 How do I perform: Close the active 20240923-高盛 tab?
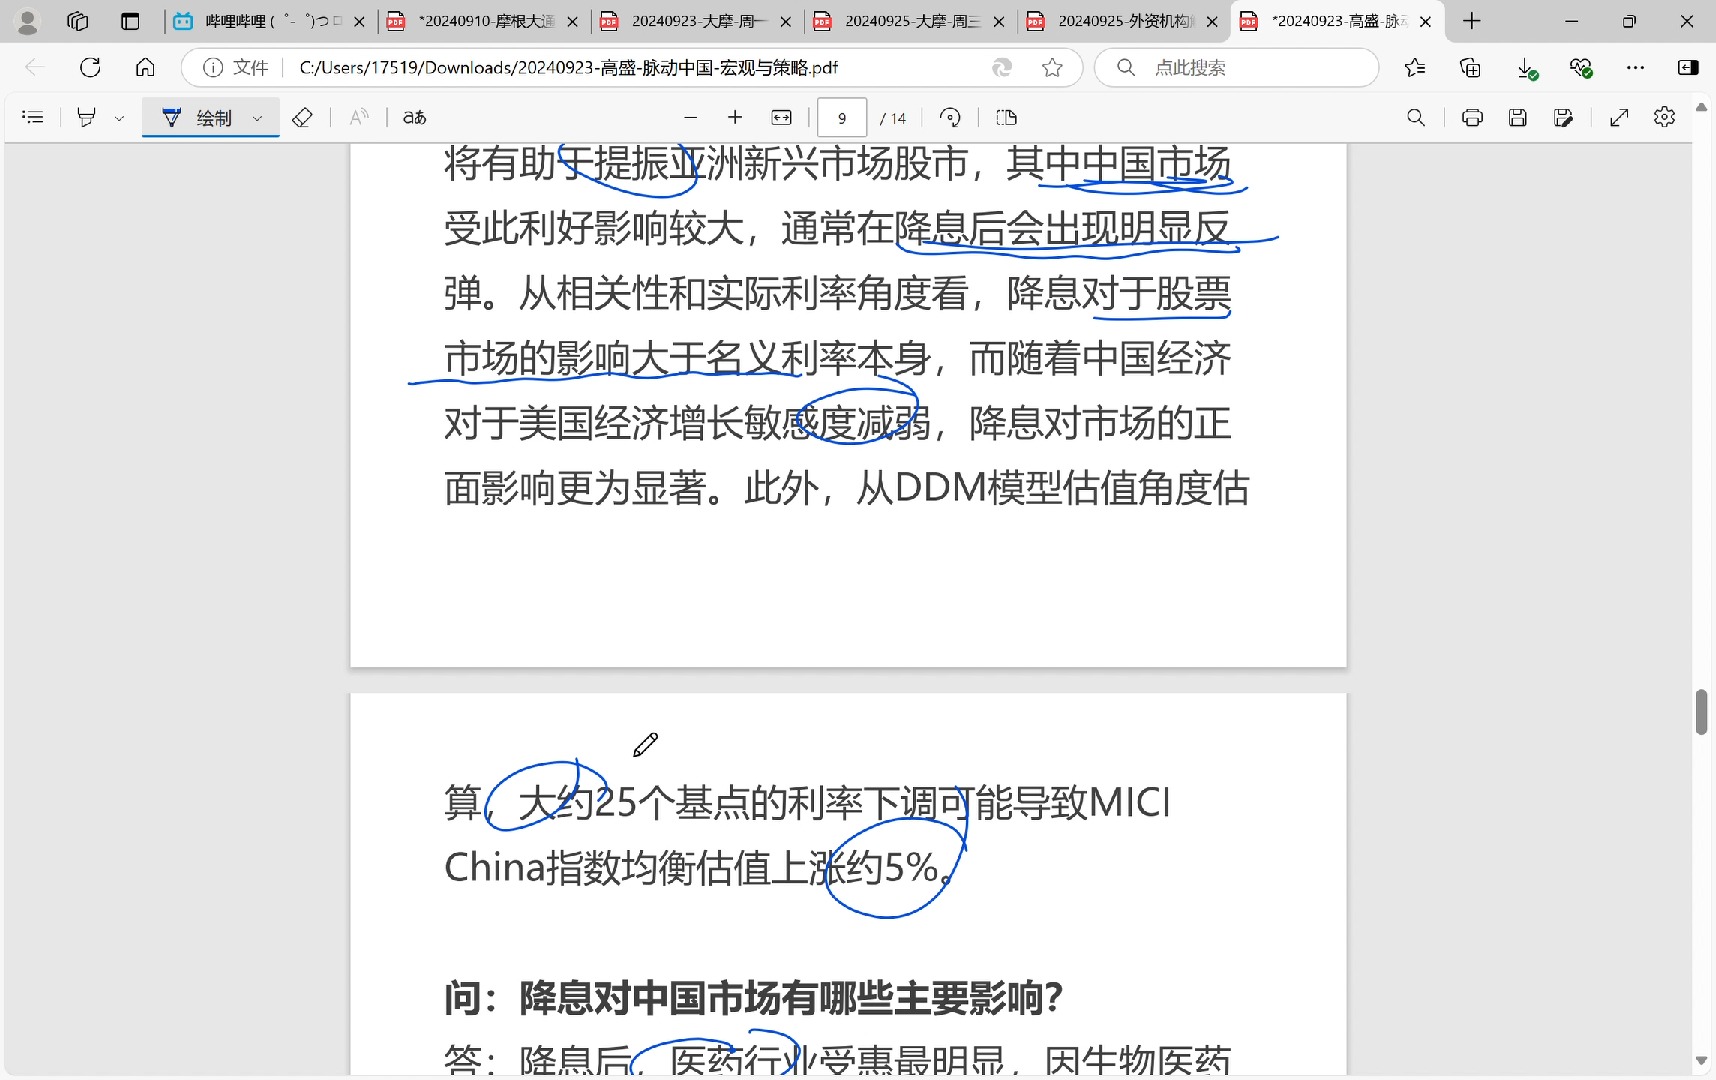click(x=1425, y=21)
